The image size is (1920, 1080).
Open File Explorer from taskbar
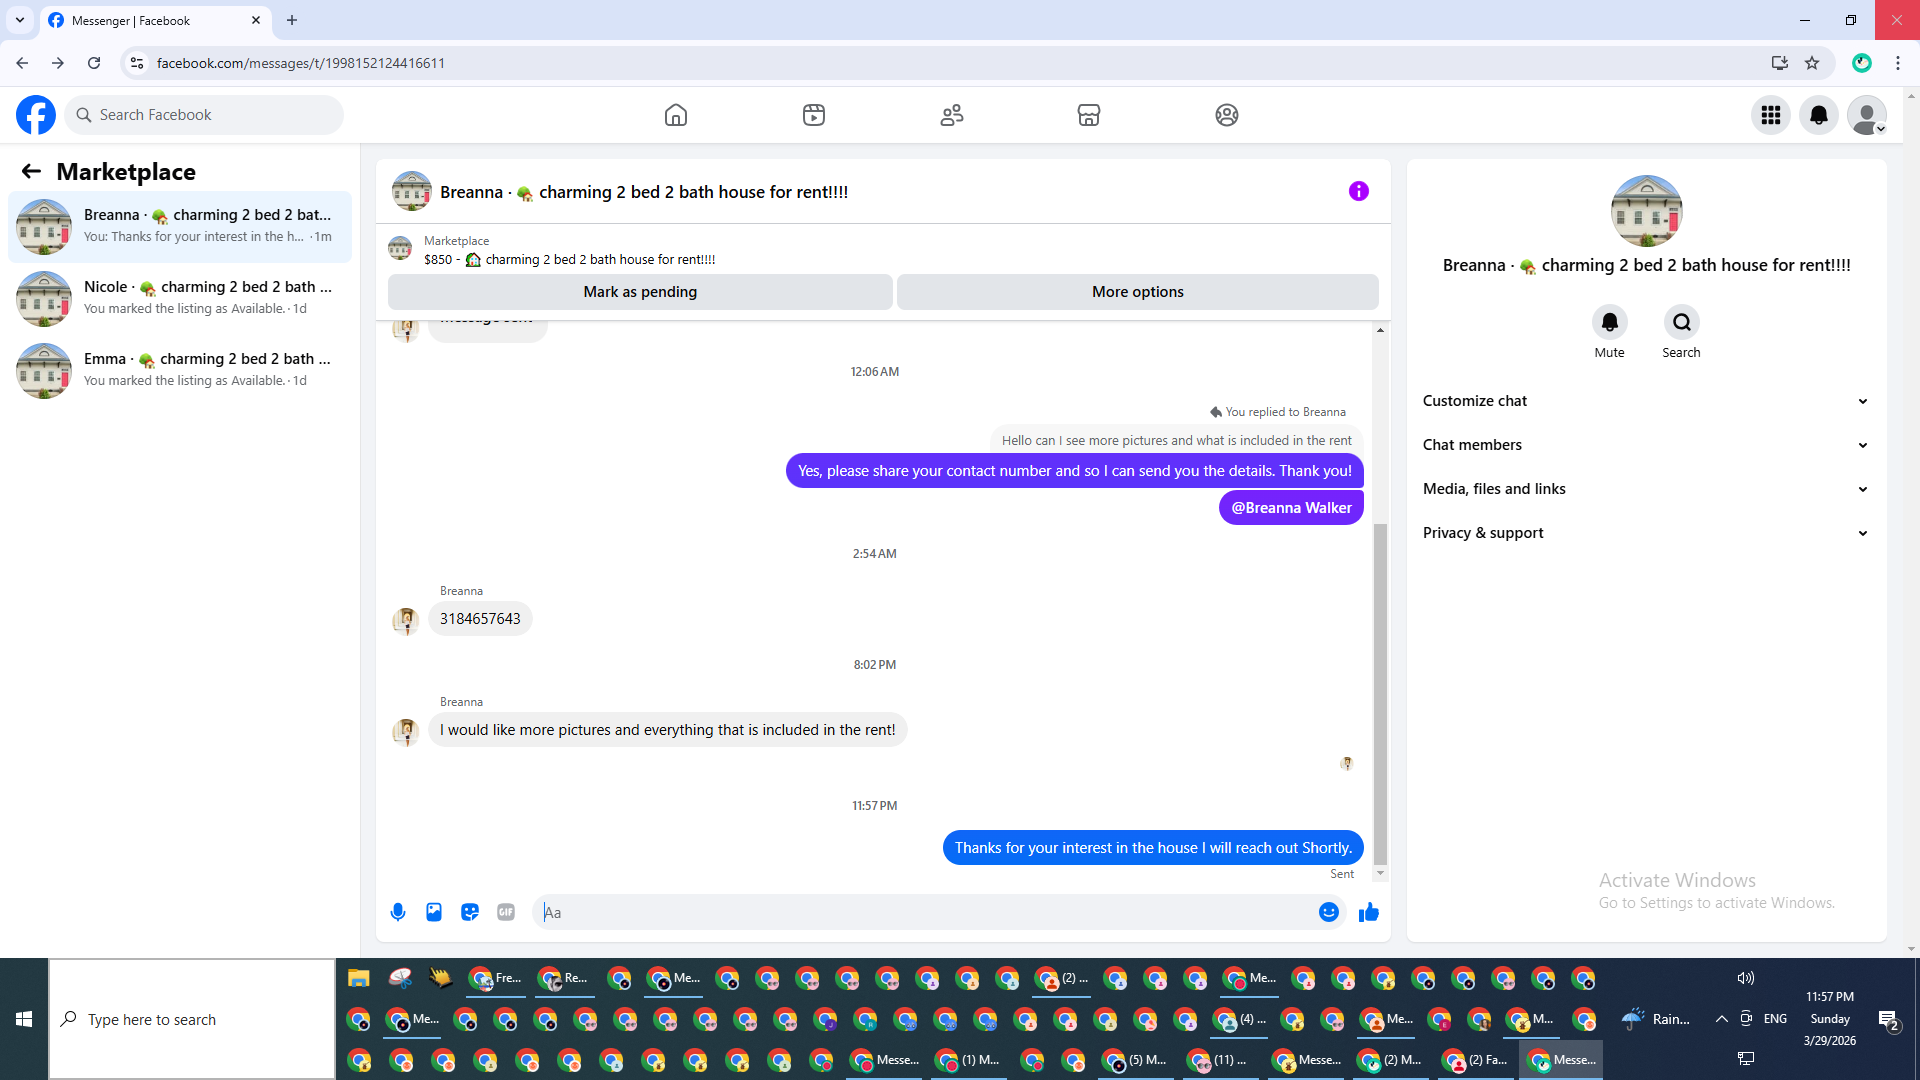[x=359, y=978]
